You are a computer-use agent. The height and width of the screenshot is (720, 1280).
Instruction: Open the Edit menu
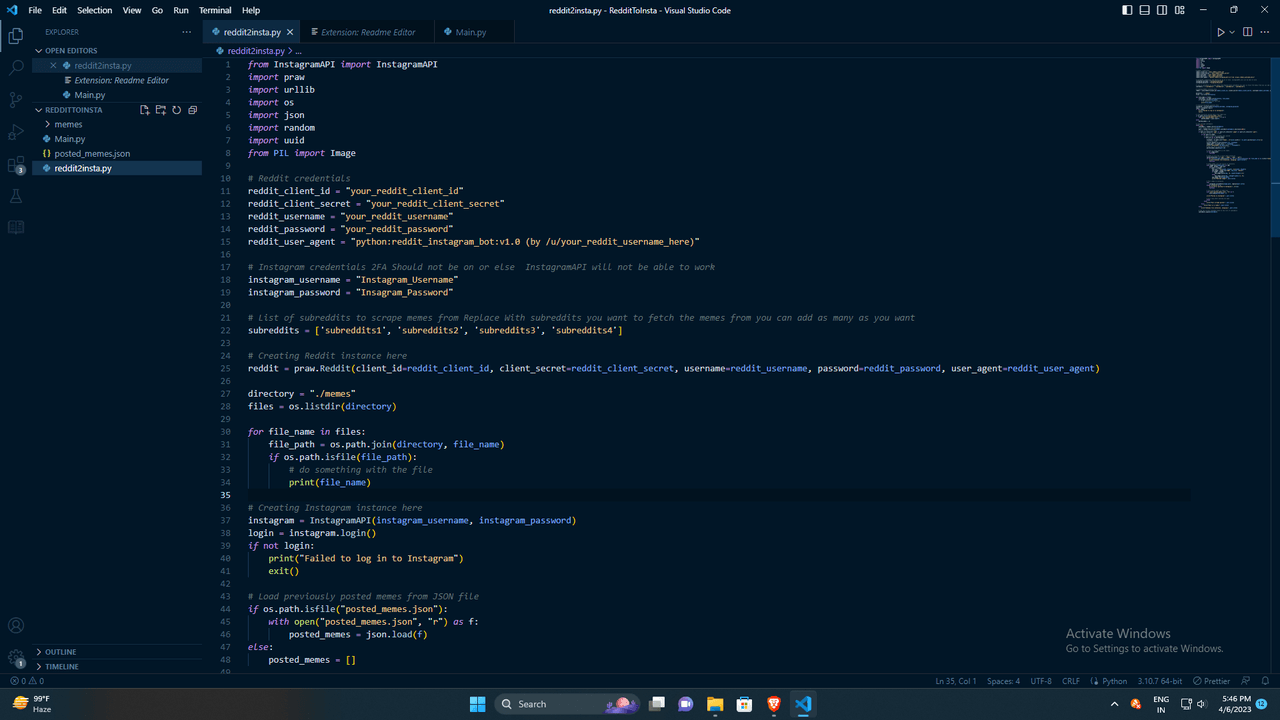click(x=59, y=10)
